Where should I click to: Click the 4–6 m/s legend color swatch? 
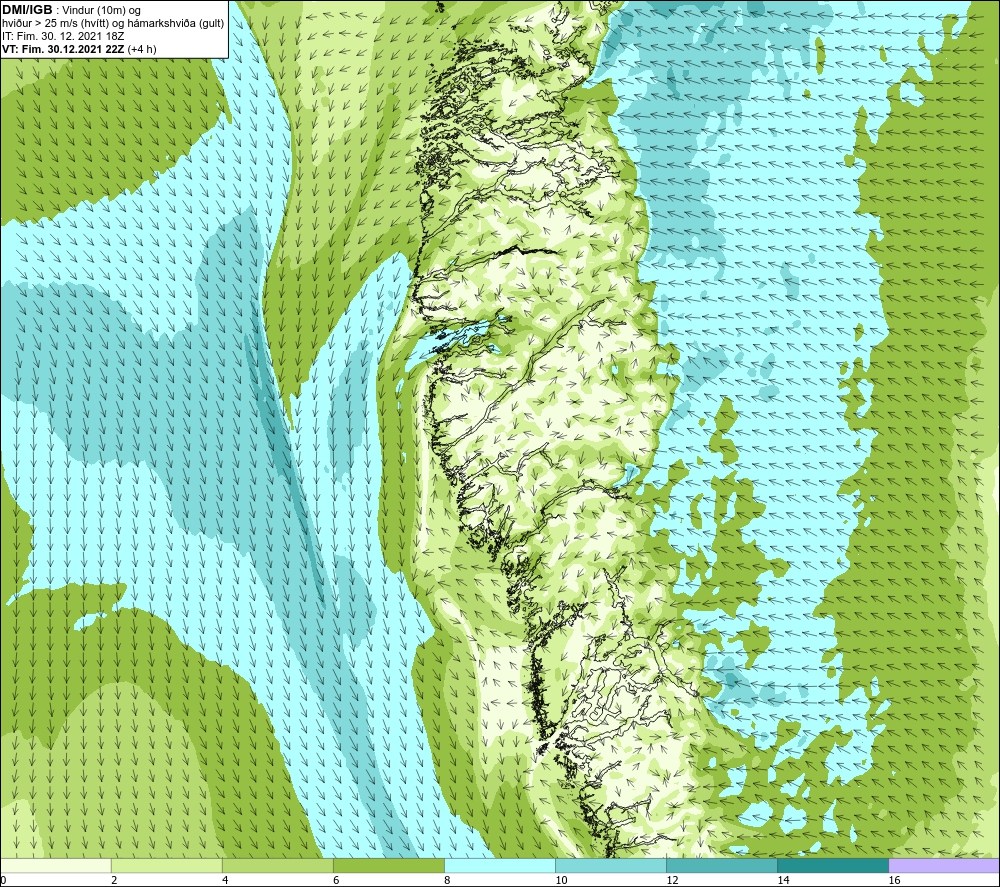pyautogui.click(x=277, y=865)
